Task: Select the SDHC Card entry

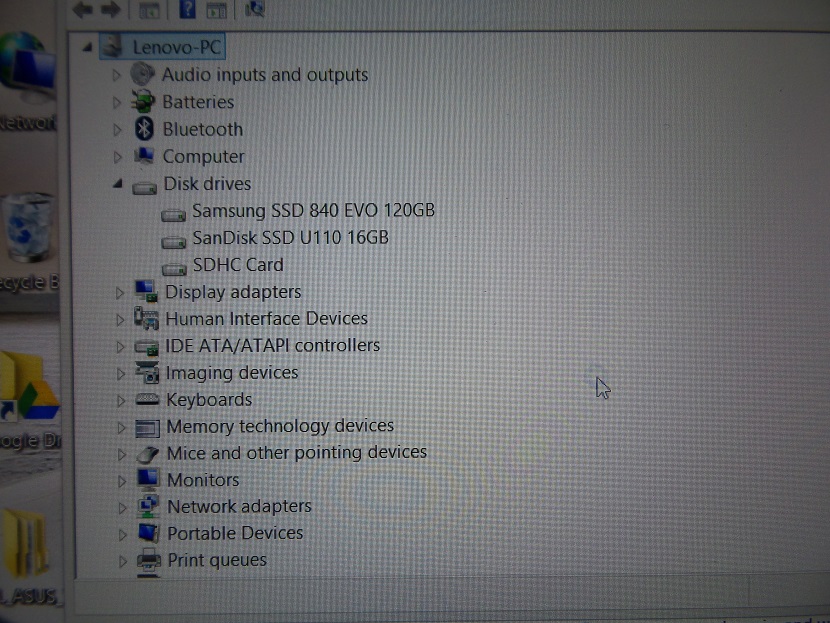Action: (x=238, y=265)
